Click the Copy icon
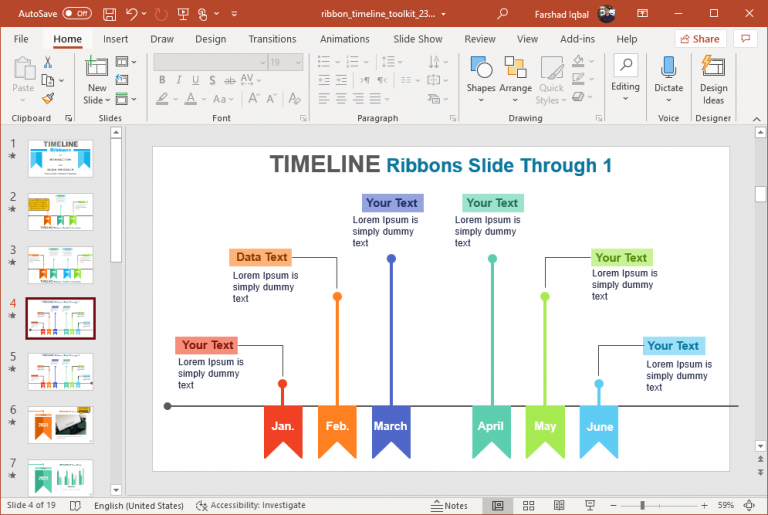Screen dimensions: 768x515 click(48, 80)
